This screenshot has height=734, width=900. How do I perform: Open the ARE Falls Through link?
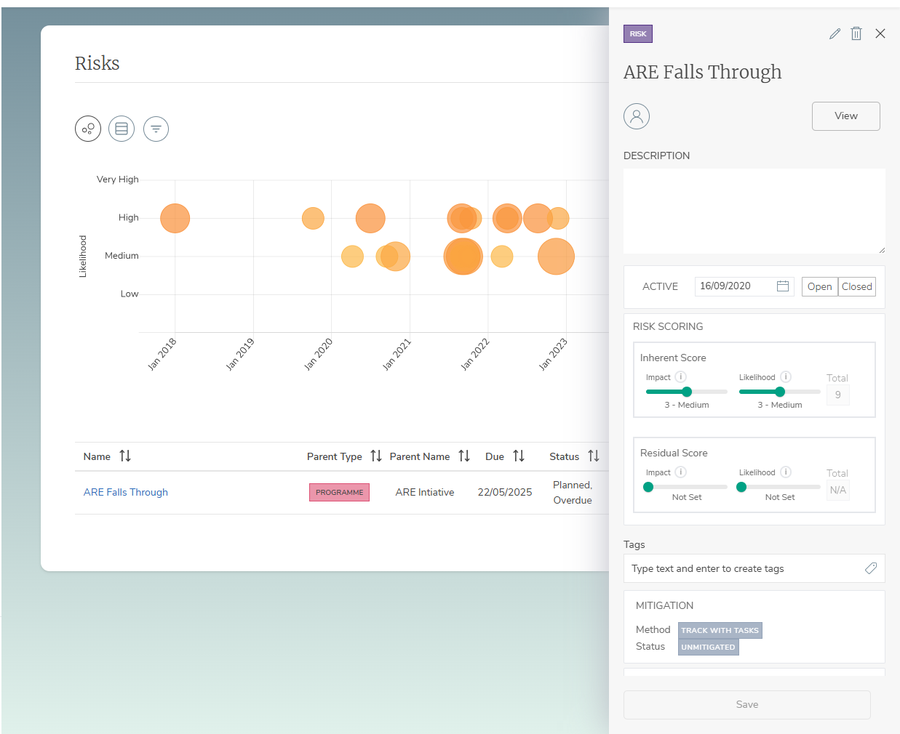[x=126, y=492]
